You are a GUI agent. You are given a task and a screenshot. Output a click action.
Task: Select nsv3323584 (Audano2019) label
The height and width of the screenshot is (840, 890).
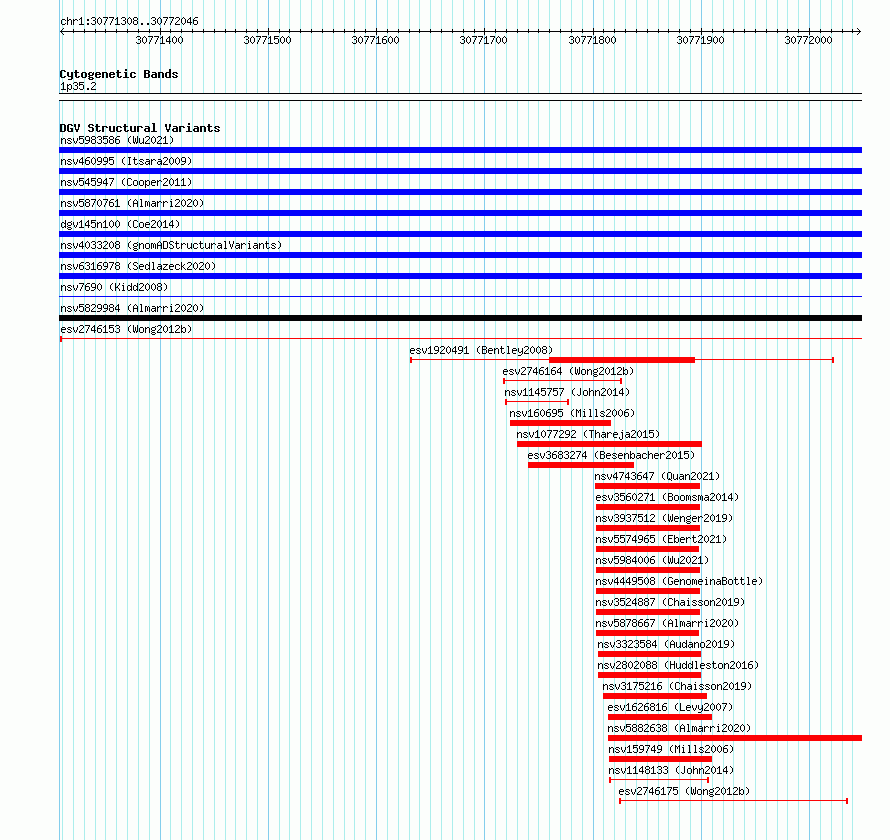pos(666,644)
